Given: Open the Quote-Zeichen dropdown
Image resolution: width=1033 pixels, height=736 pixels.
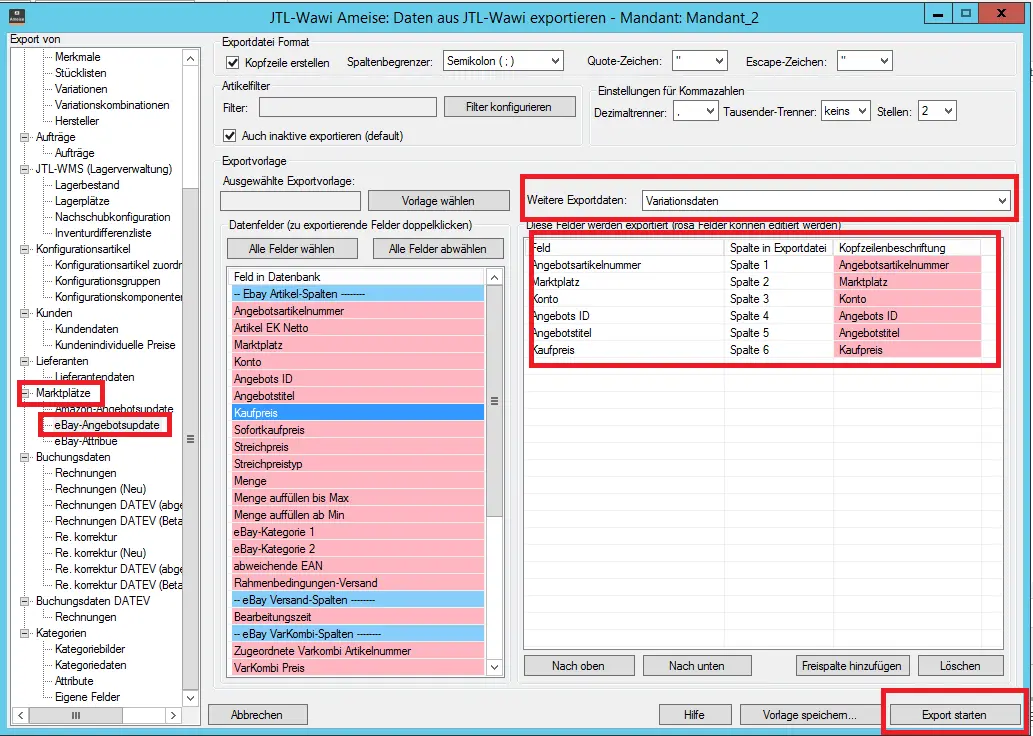Looking at the screenshot, I should (x=699, y=61).
